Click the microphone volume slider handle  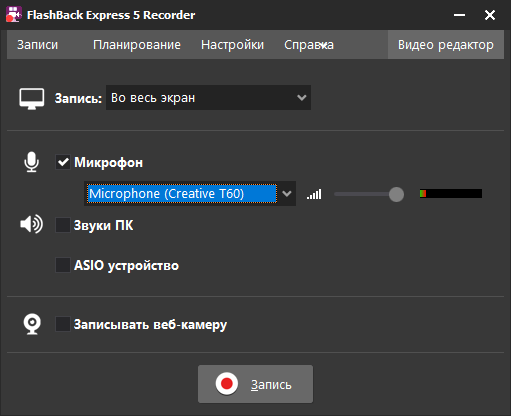click(396, 194)
